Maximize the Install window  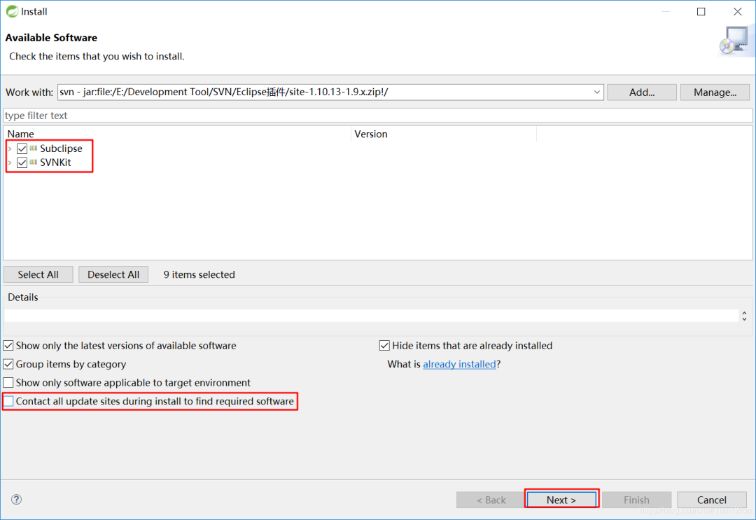point(701,12)
